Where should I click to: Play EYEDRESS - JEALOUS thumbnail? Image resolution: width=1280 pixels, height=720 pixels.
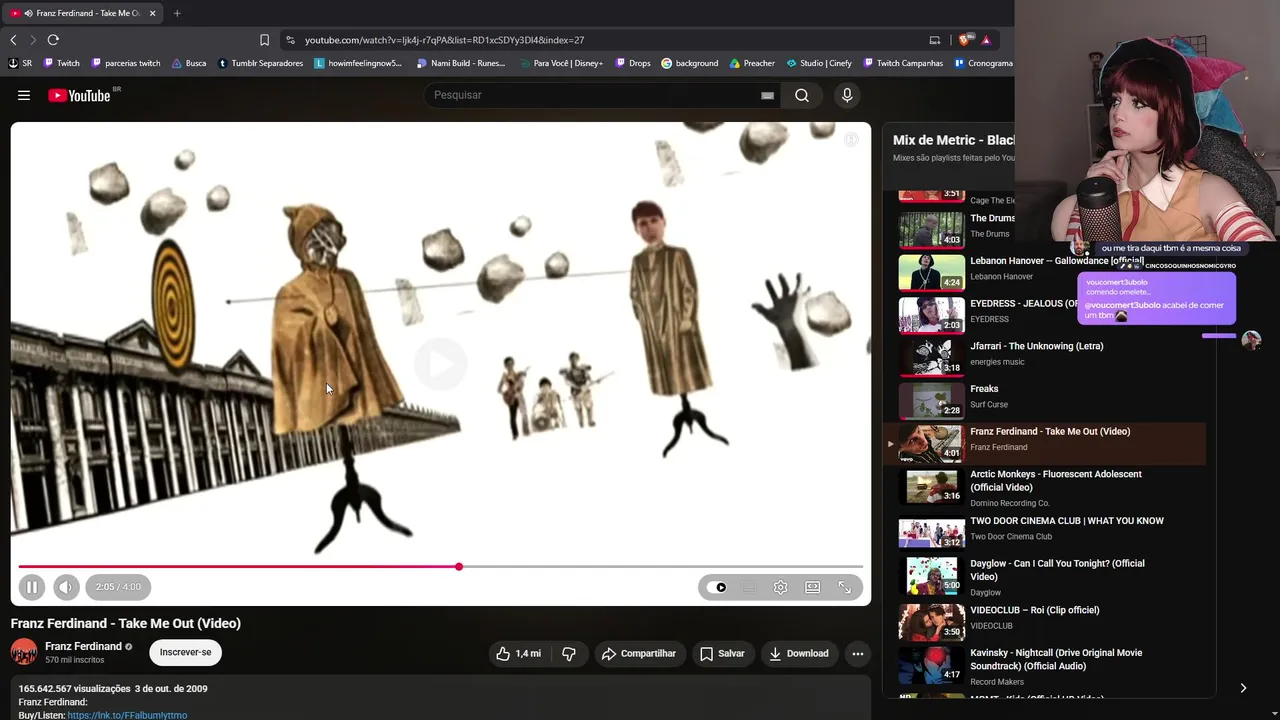[931, 315]
